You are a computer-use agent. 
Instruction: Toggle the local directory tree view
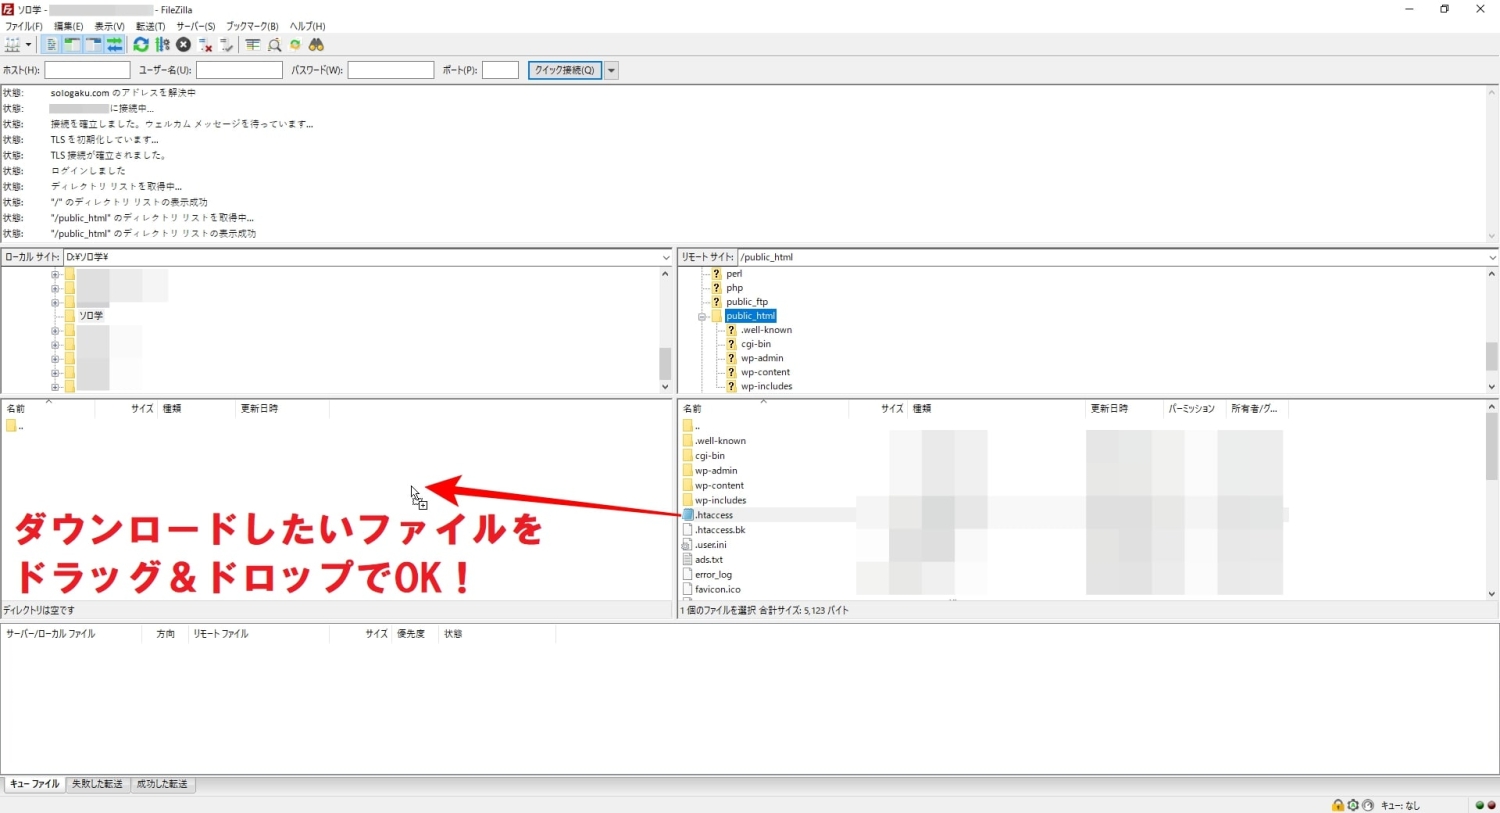click(72, 45)
